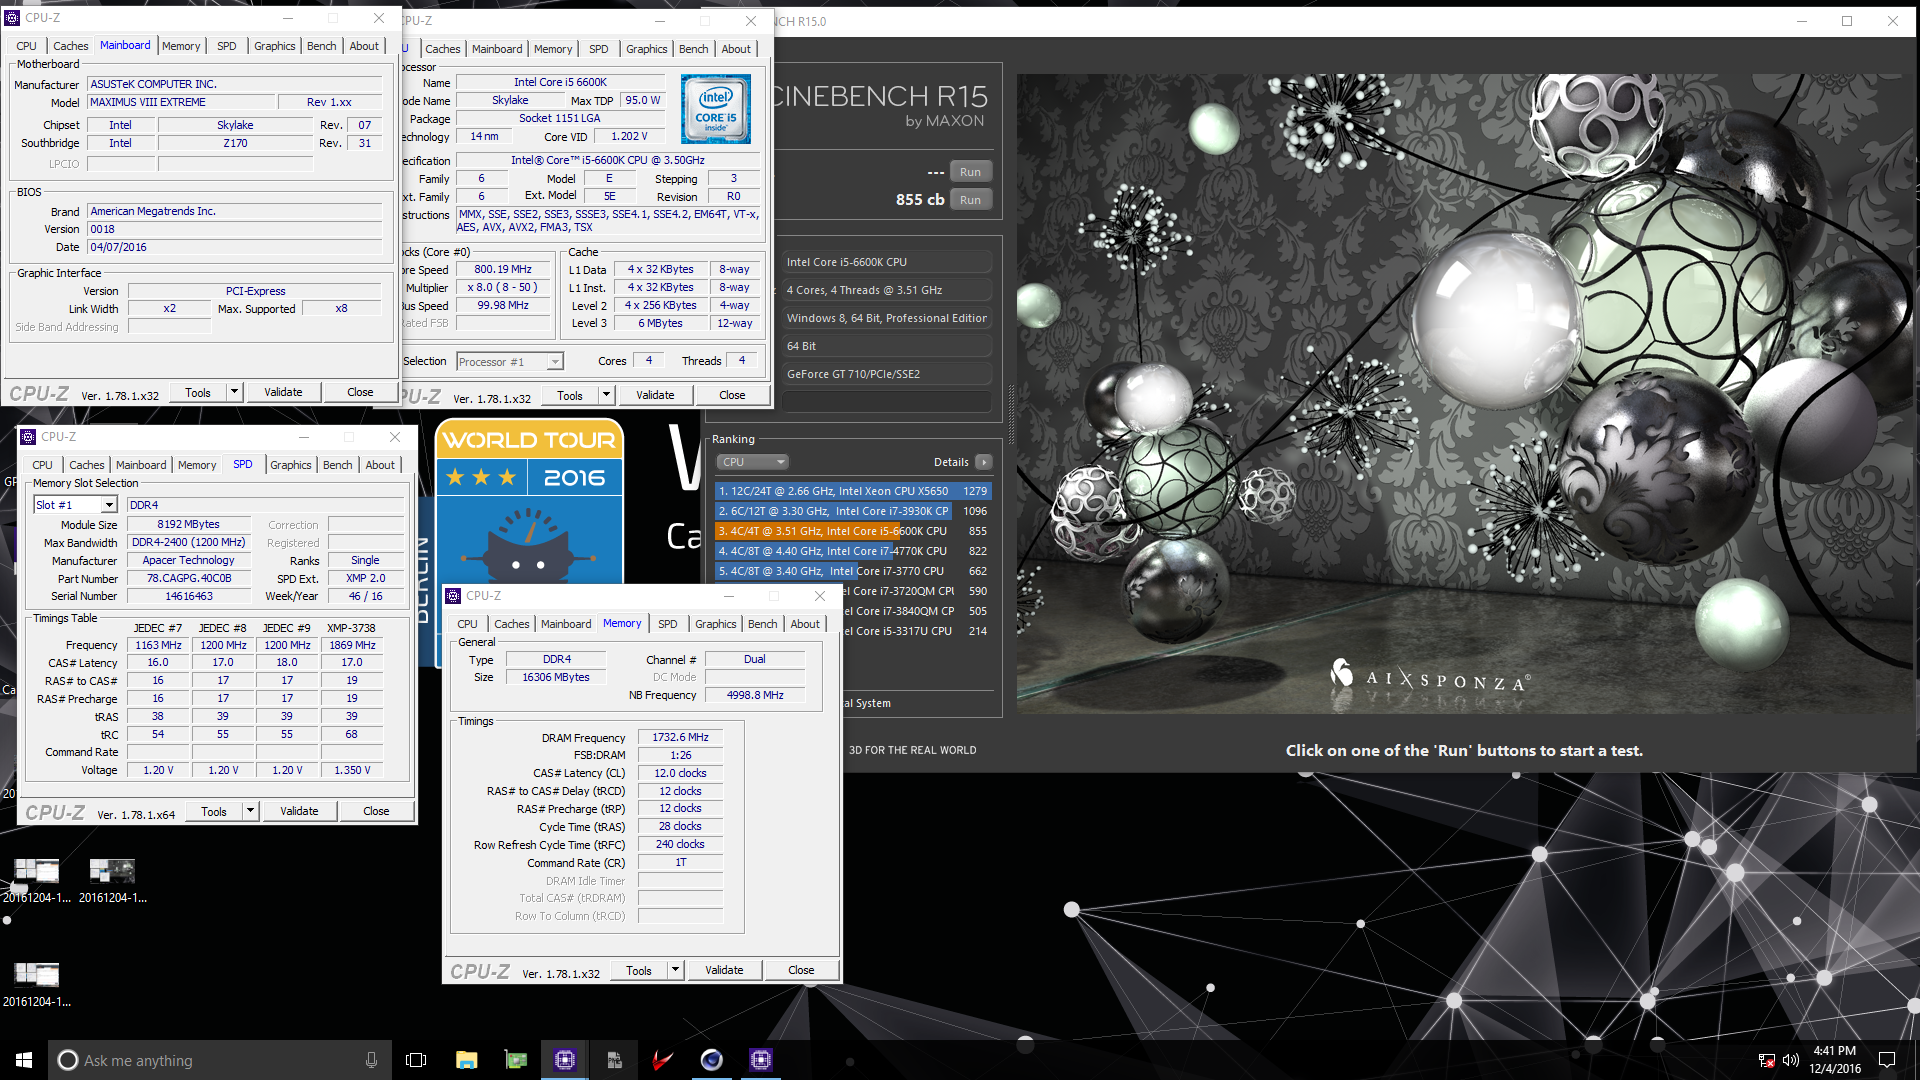The image size is (1920, 1080).
Task: Click the motherboard model MAXIMUS VIII EXTREME
Action: pyautogui.click(x=181, y=102)
